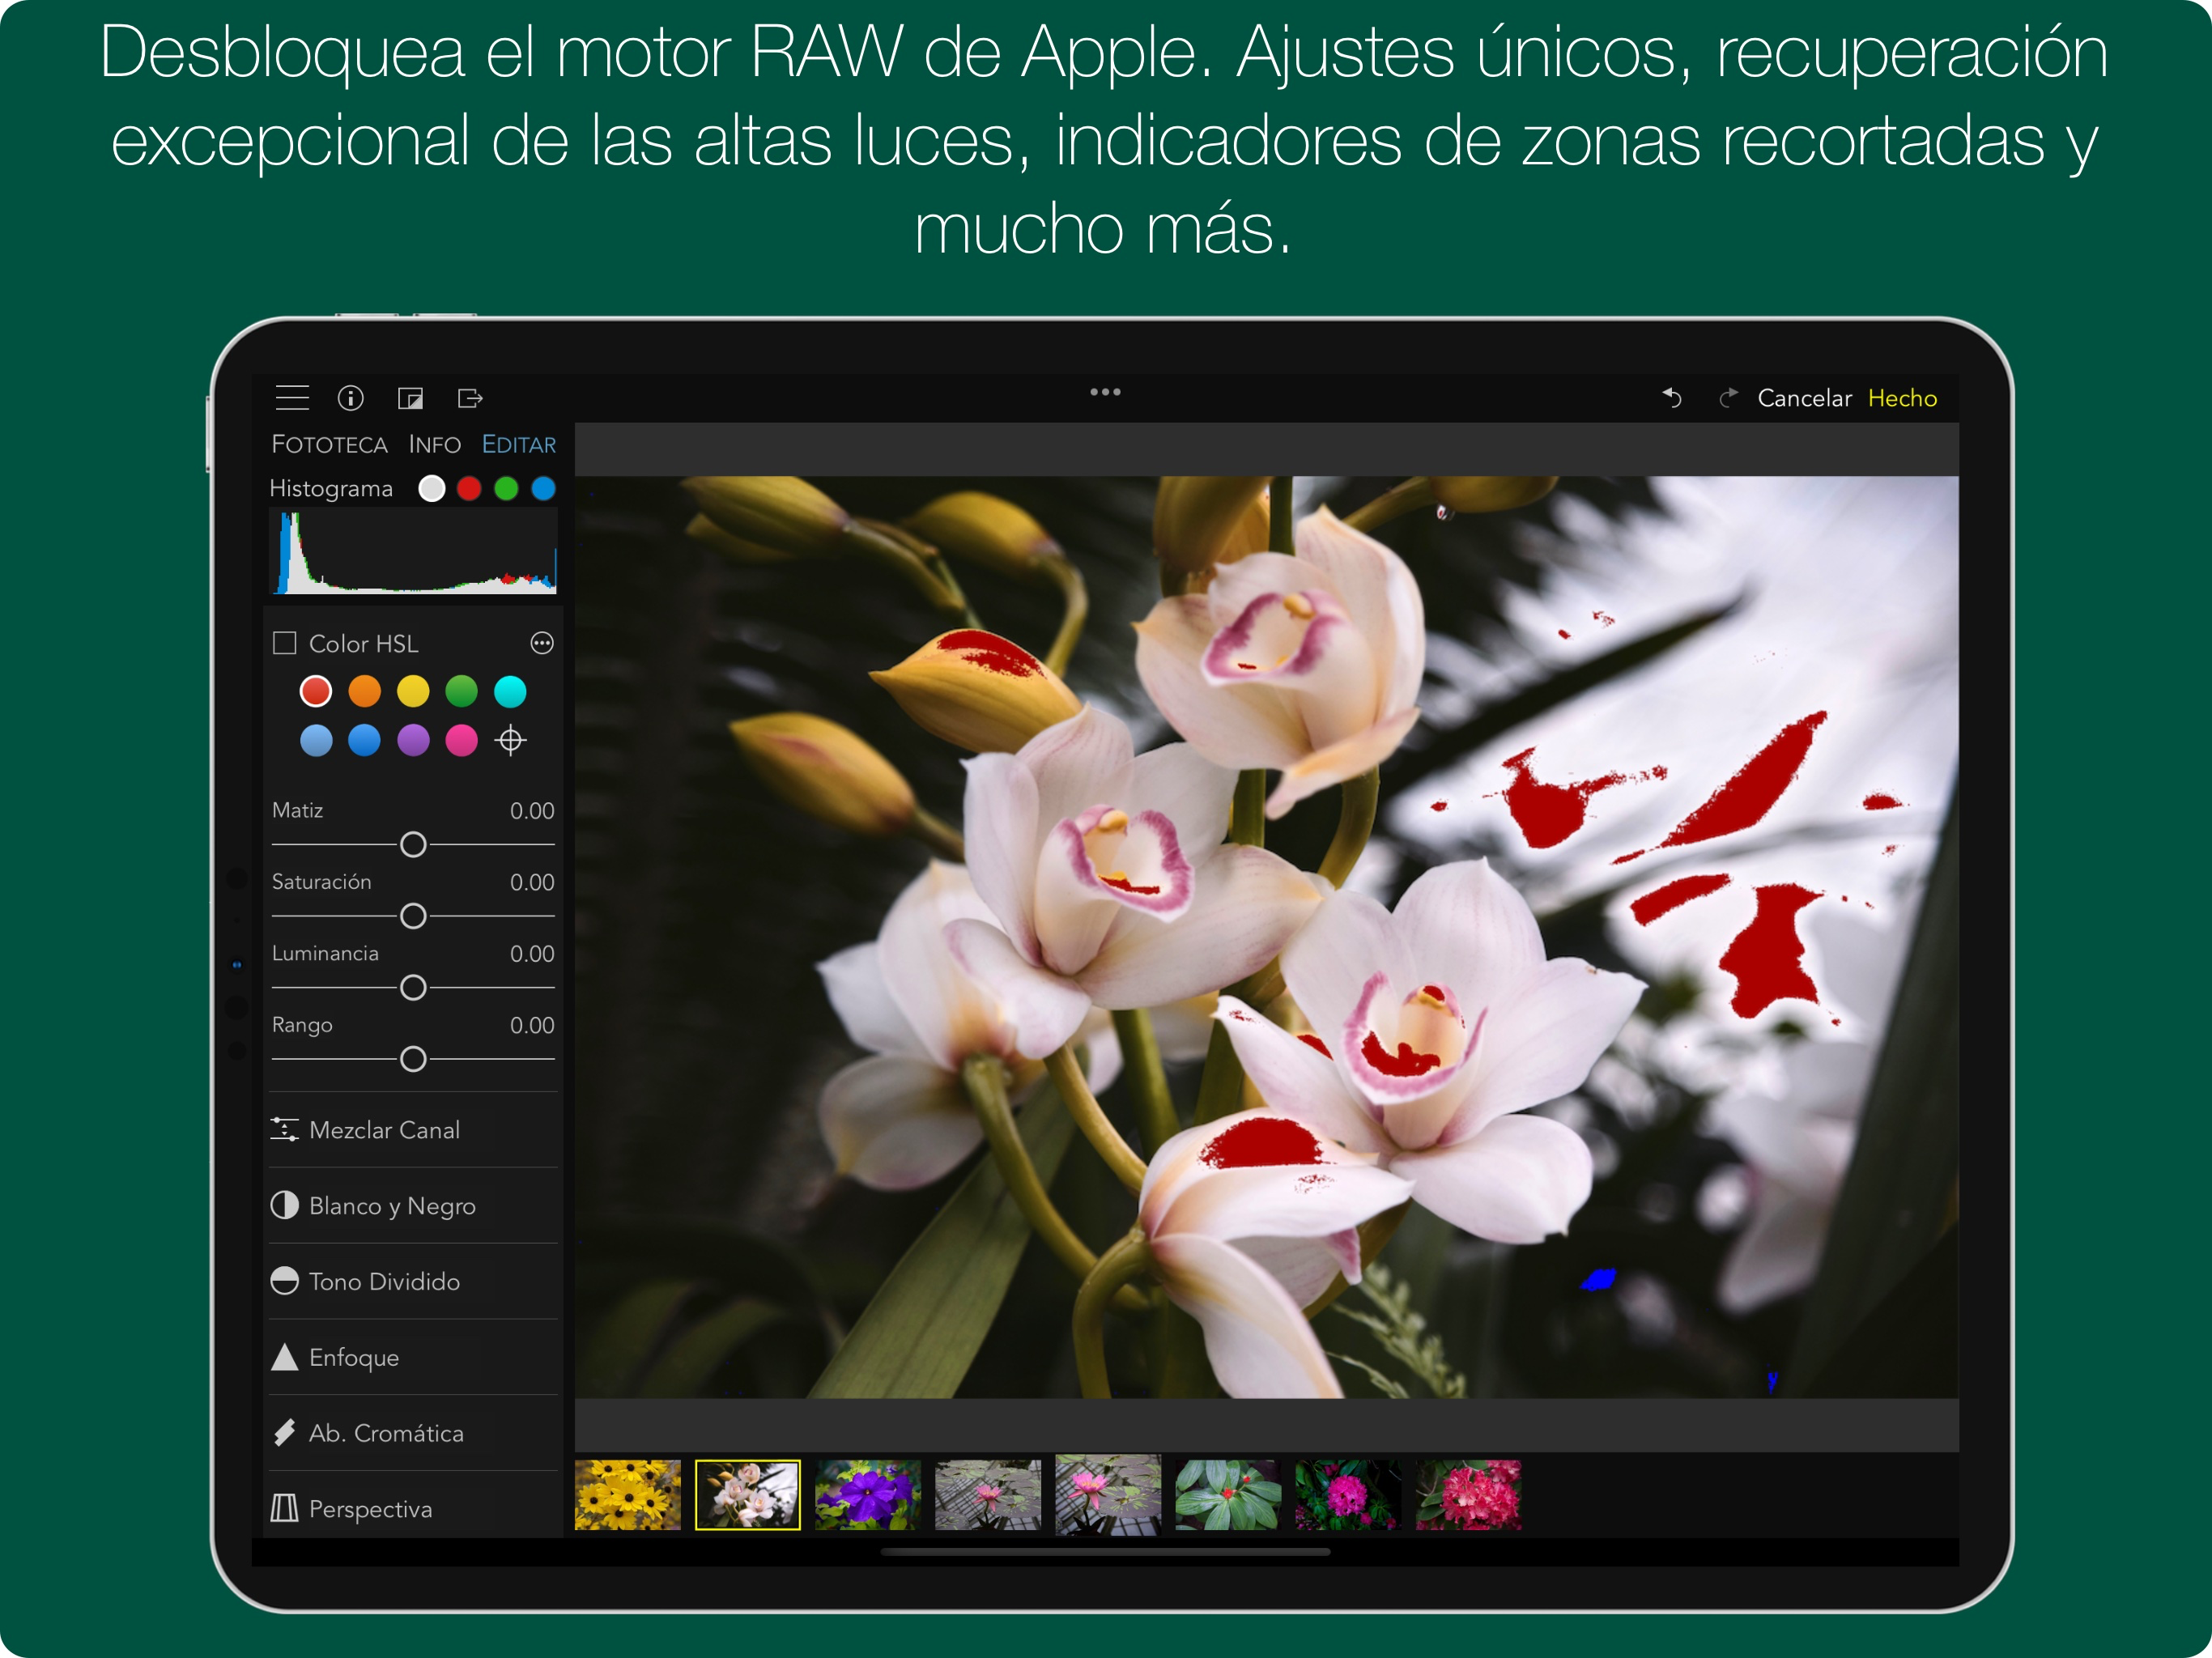Open the hamburger menu icon
This screenshot has height=1658, width=2212.
[x=292, y=398]
